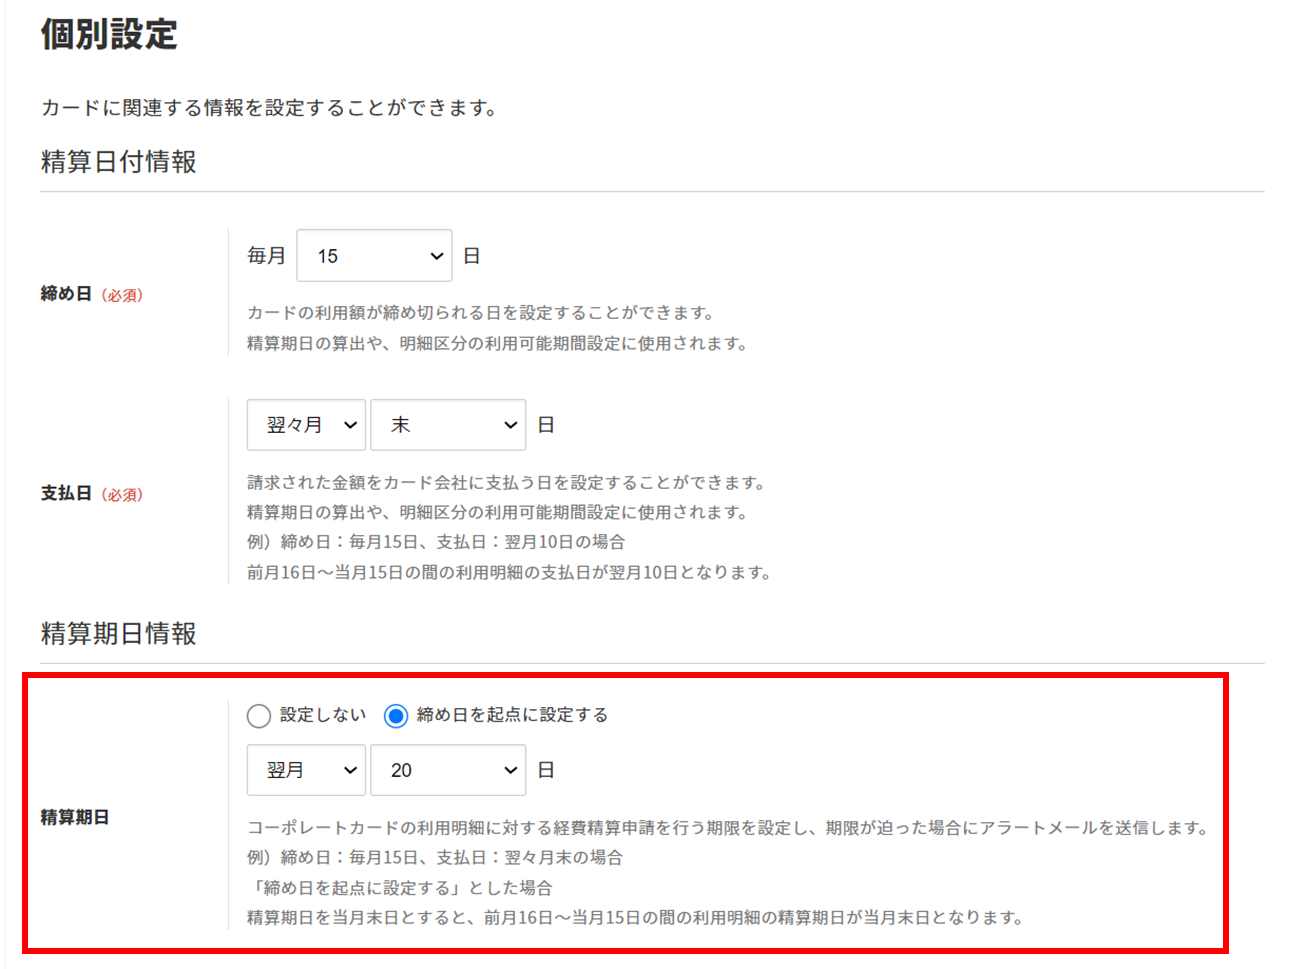Click the 締め日 field label
Viewport: 1289px width, 969px height.
click(x=66, y=294)
